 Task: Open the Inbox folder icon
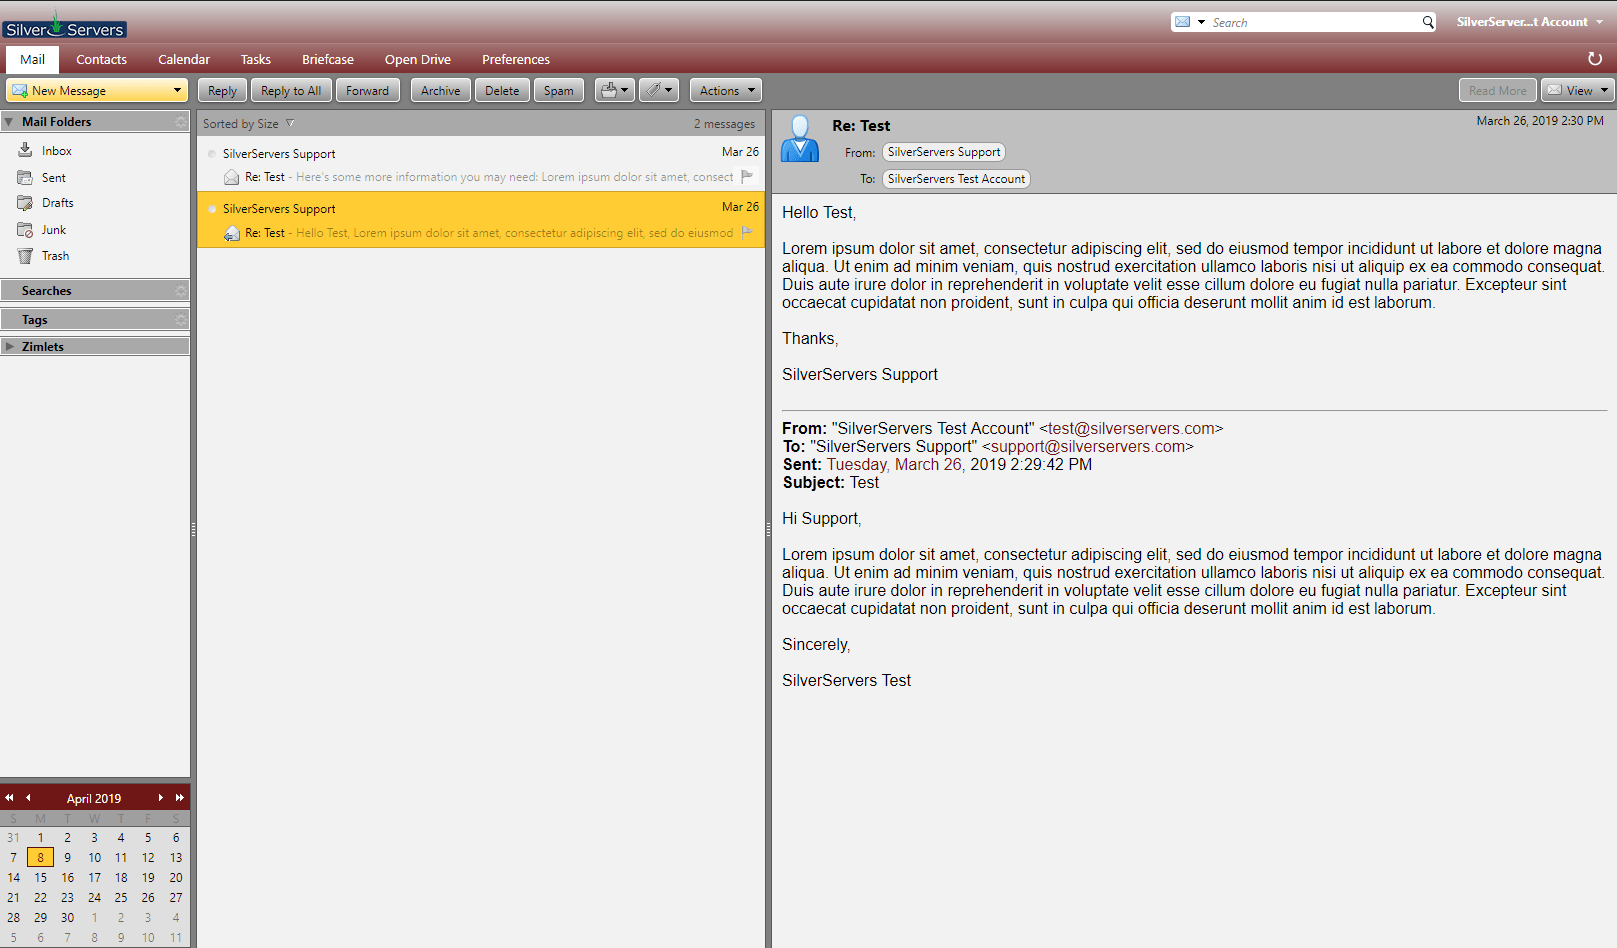click(25, 150)
